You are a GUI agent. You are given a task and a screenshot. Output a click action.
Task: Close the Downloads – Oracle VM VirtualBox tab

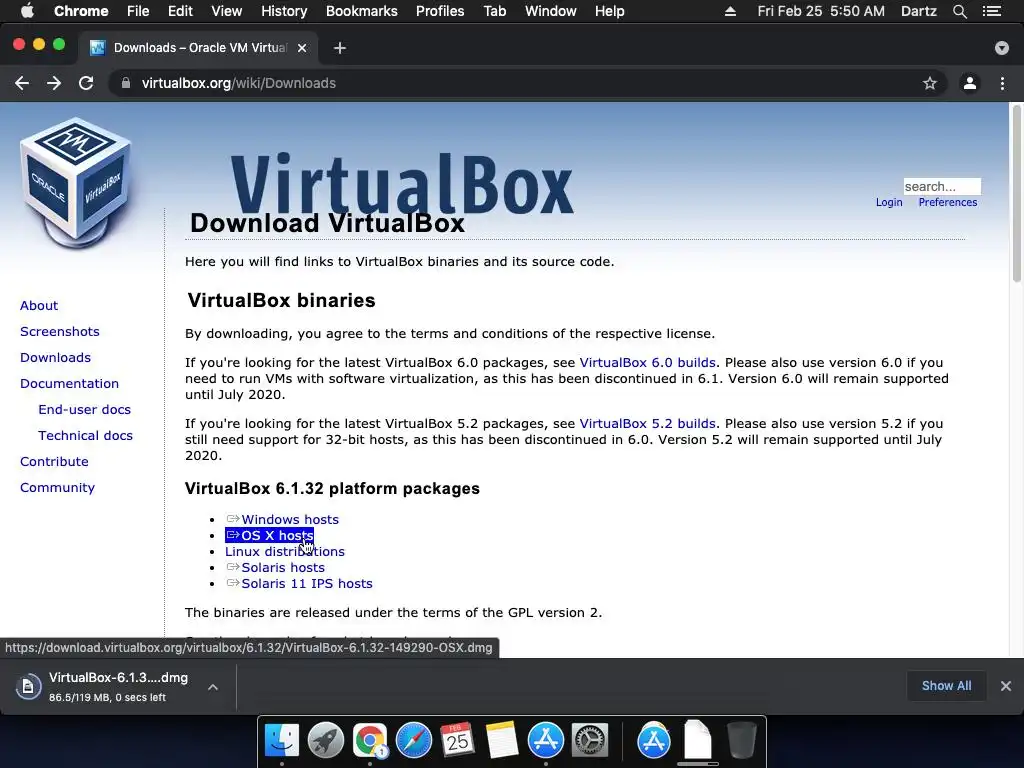click(302, 48)
